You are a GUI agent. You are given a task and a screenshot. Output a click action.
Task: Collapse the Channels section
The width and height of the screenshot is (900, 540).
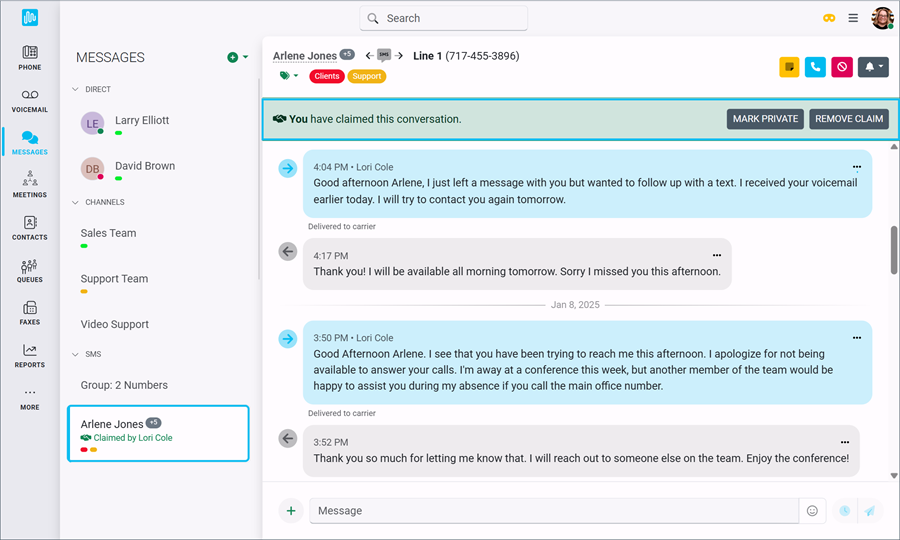coord(75,202)
